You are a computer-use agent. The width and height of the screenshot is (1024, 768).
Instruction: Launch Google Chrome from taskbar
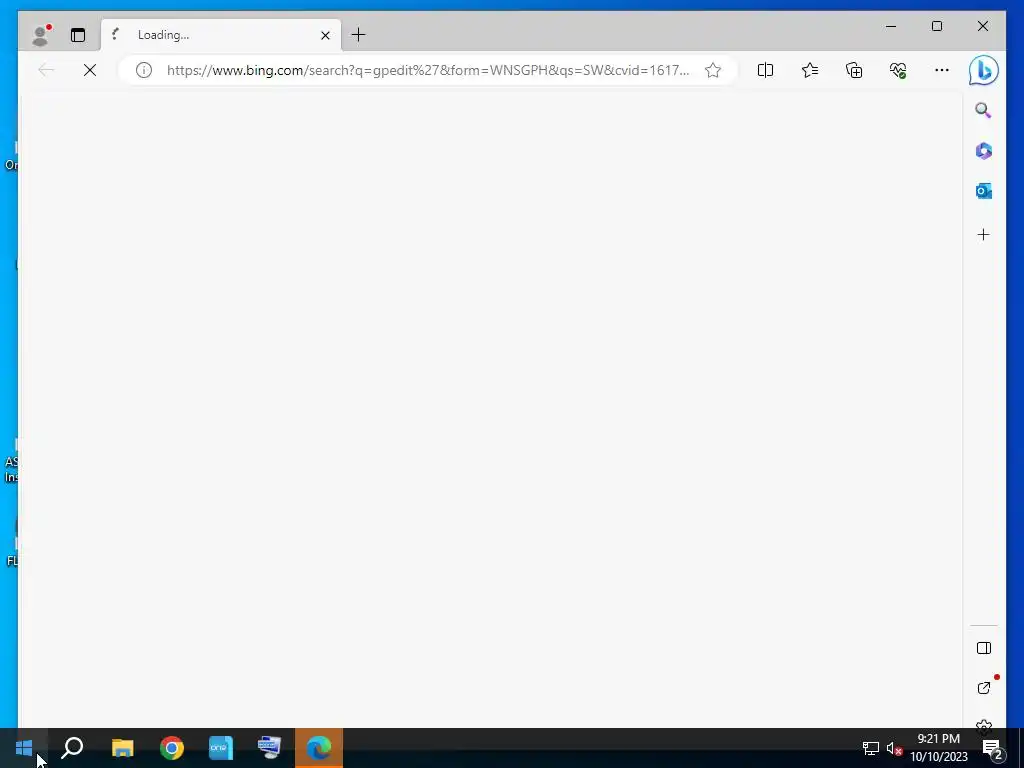[x=172, y=748]
